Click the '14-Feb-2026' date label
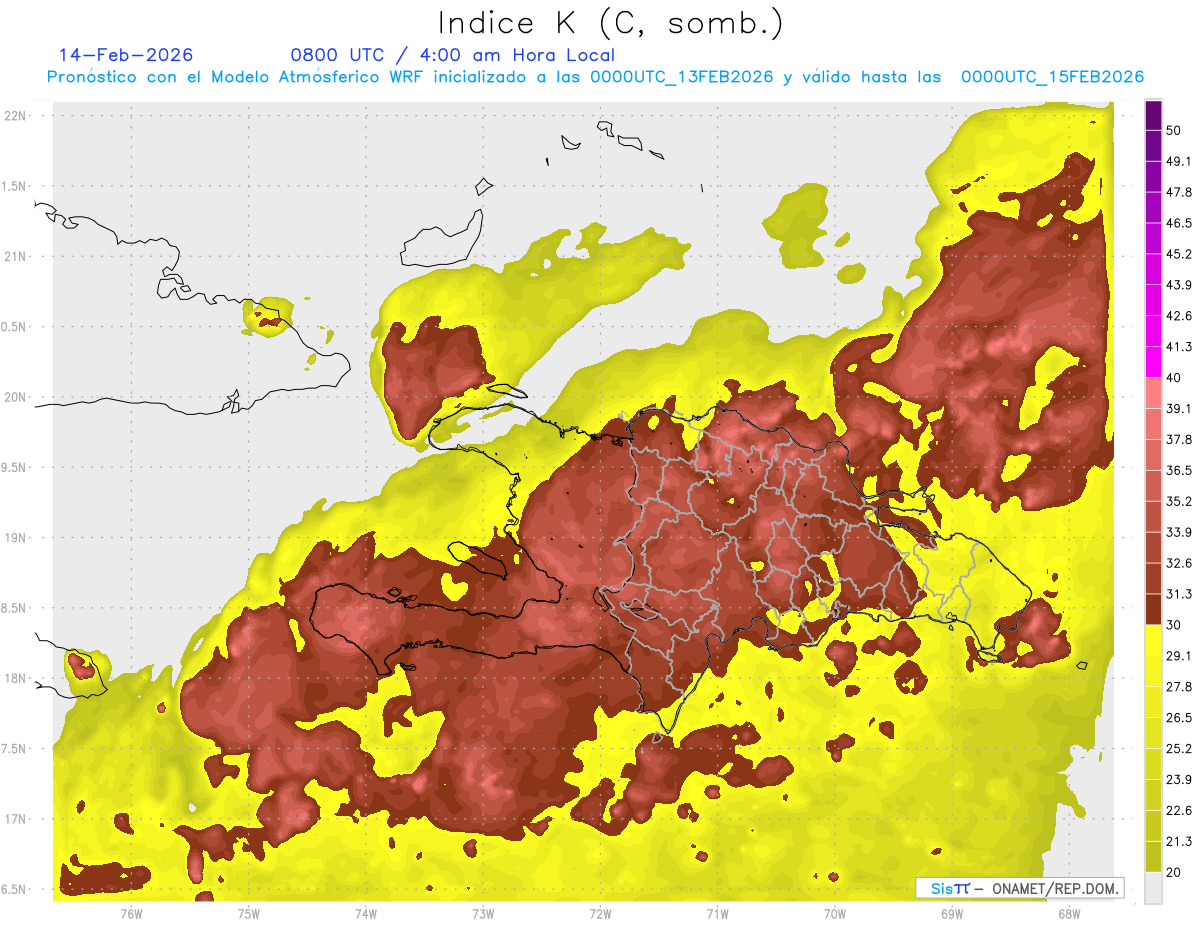The image size is (1200, 927). tap(126, 55)
